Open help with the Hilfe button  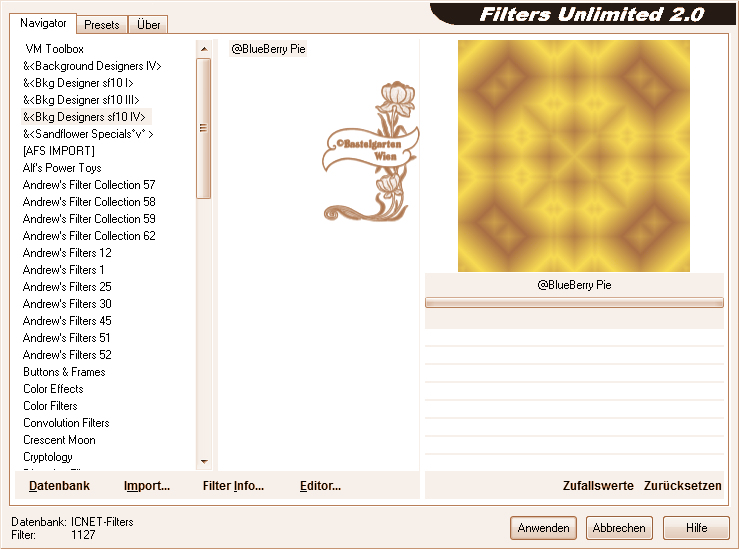tap(696, 528)
